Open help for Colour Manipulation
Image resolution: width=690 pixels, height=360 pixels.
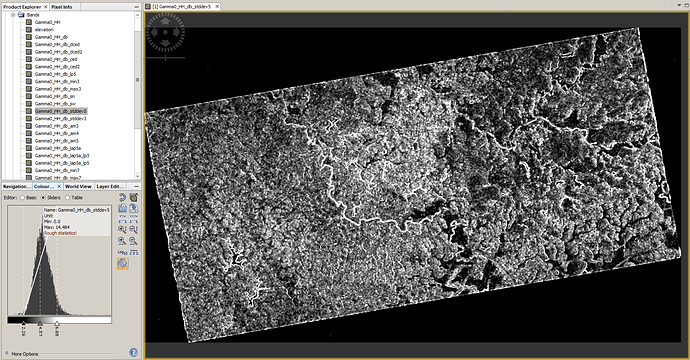(x=134, y=353)
